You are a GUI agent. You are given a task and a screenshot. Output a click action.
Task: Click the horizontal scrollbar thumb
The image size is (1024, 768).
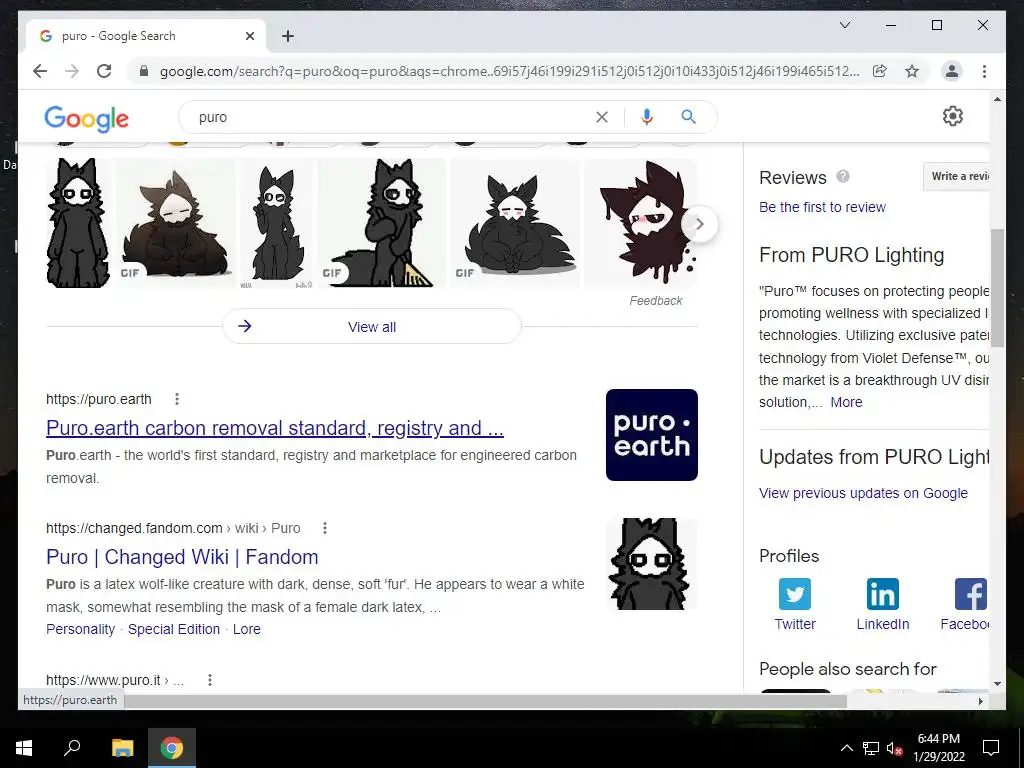pos(485,701)
